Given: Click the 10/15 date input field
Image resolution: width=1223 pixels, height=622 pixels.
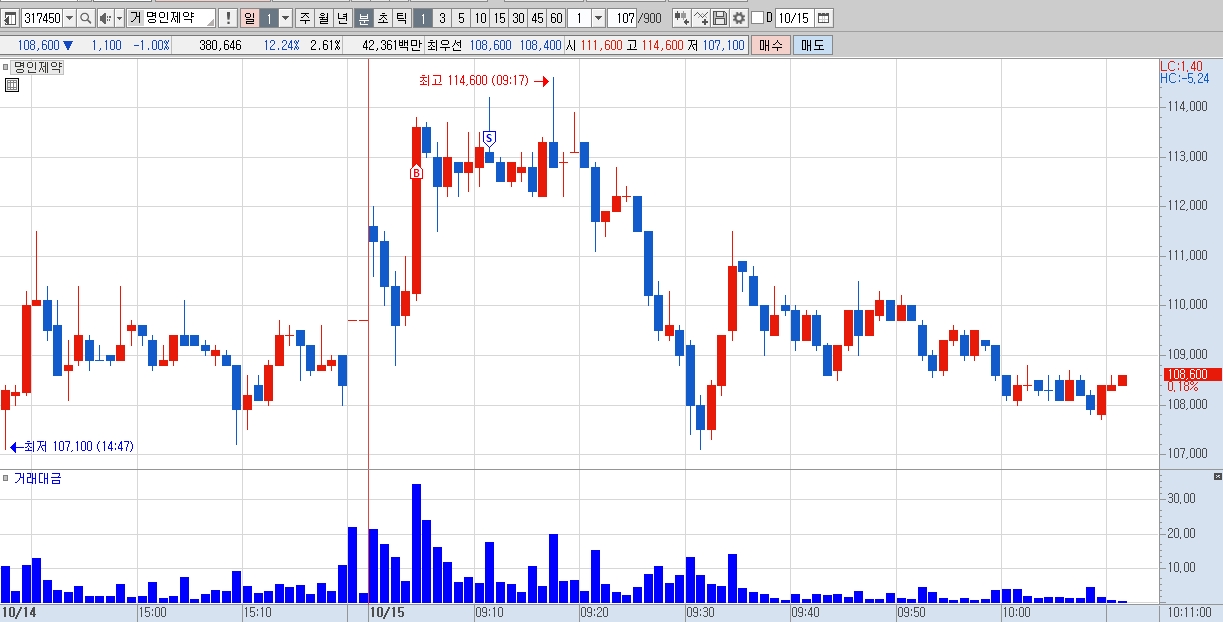Looking at the screenshot, I should pyautogui.click(x=795, y=18).
